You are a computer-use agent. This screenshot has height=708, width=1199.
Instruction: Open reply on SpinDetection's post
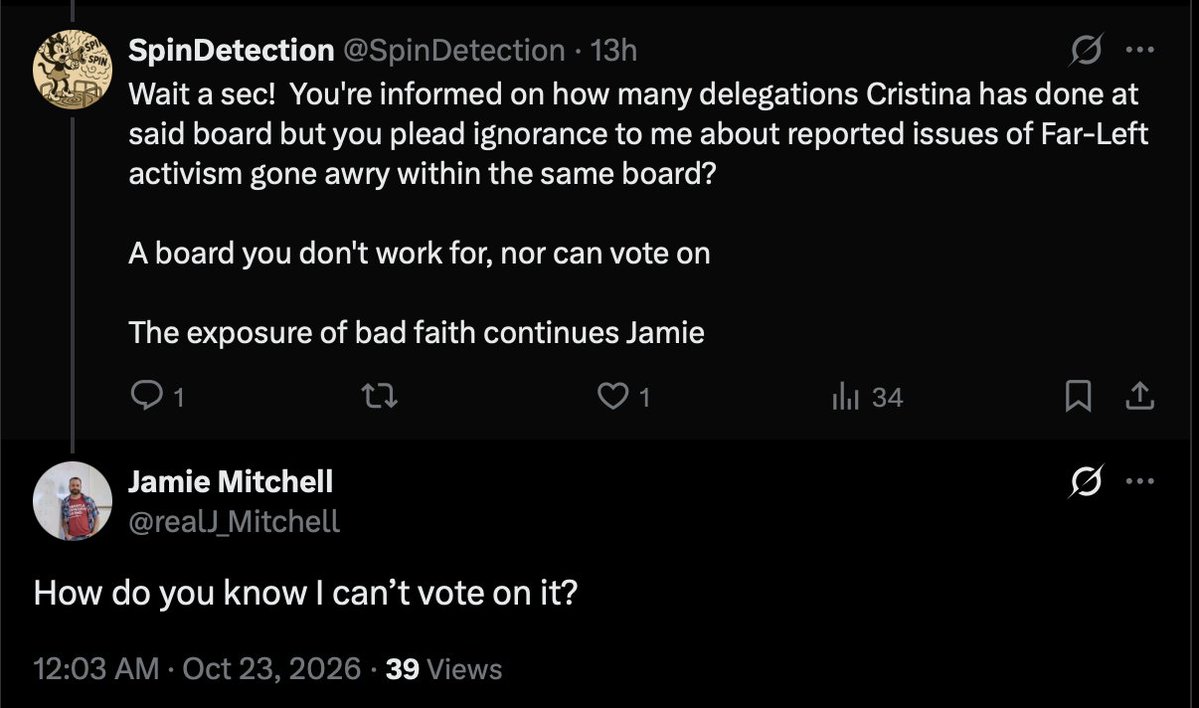point(157,397)
